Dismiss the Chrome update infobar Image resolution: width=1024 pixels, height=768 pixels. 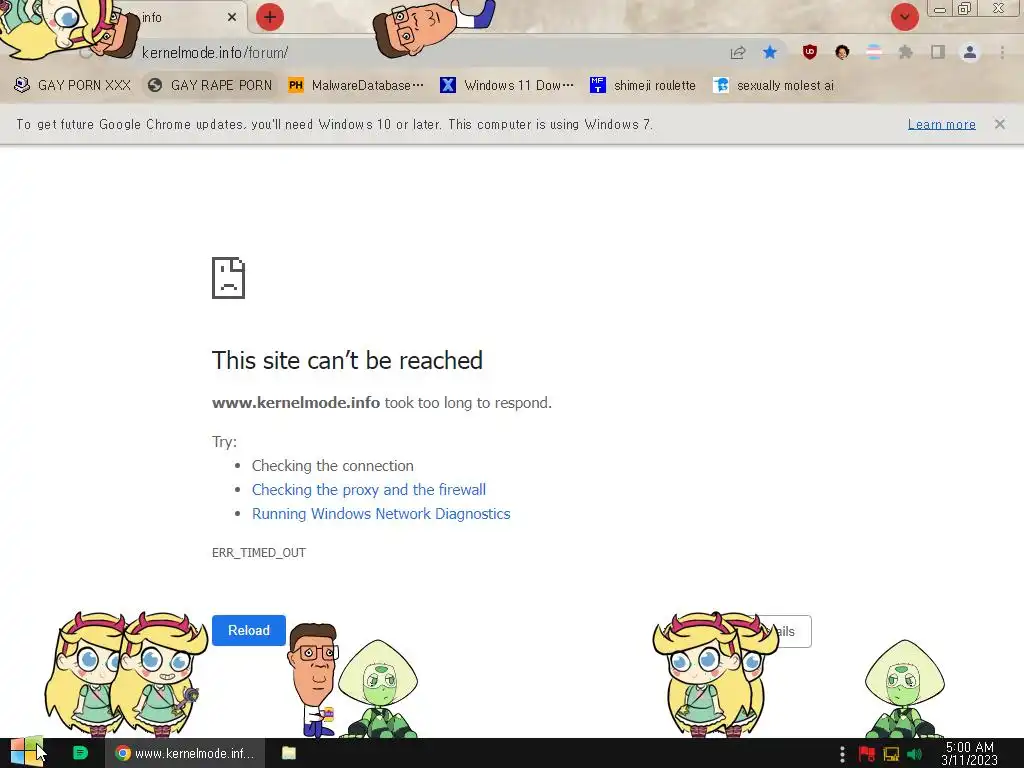1000,124
